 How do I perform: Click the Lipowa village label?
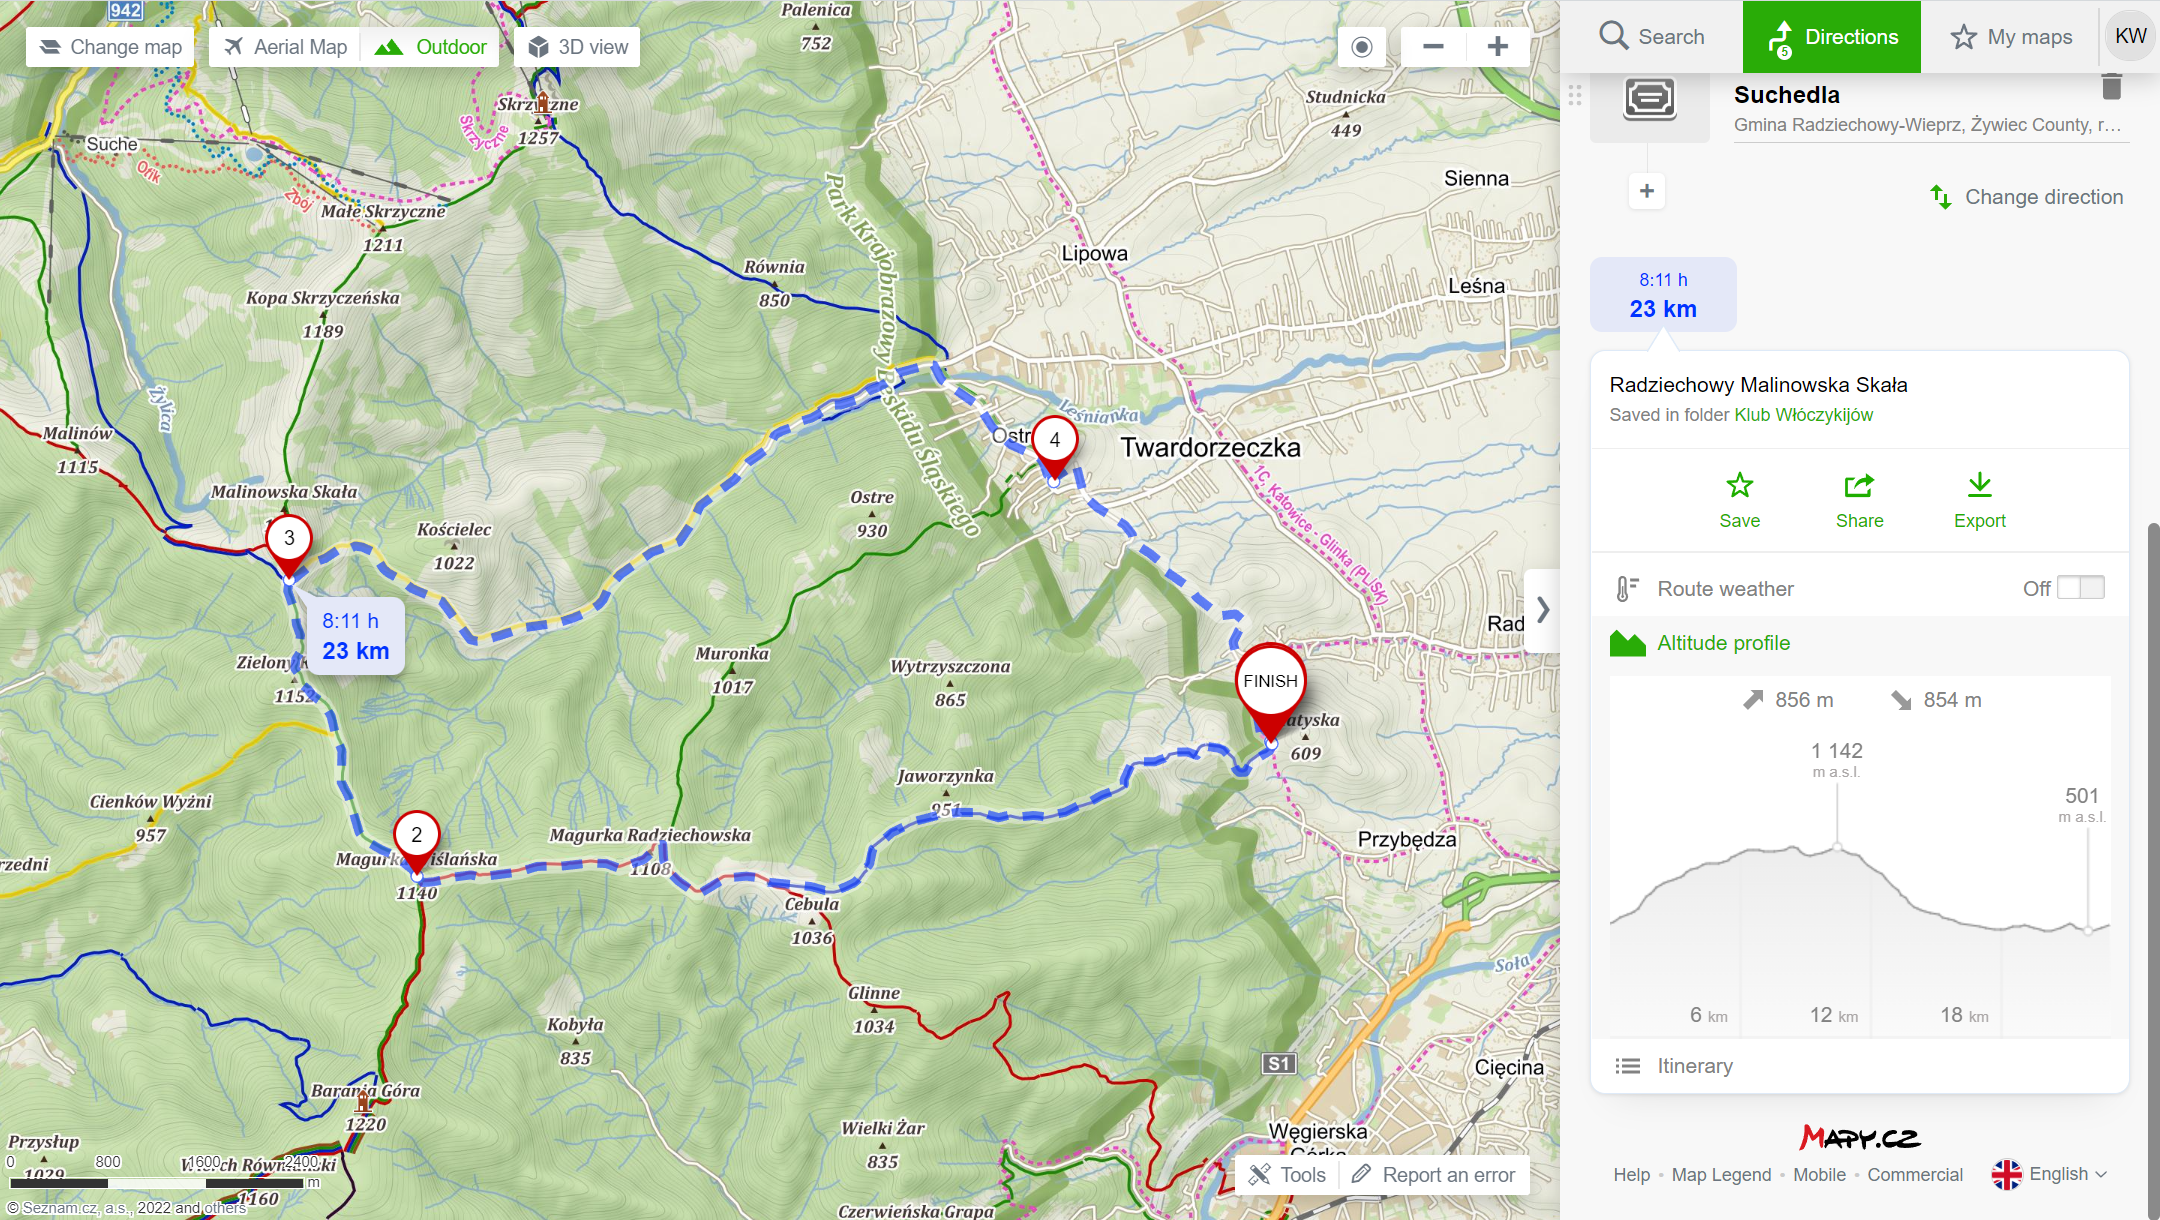tap(1094, 254)
